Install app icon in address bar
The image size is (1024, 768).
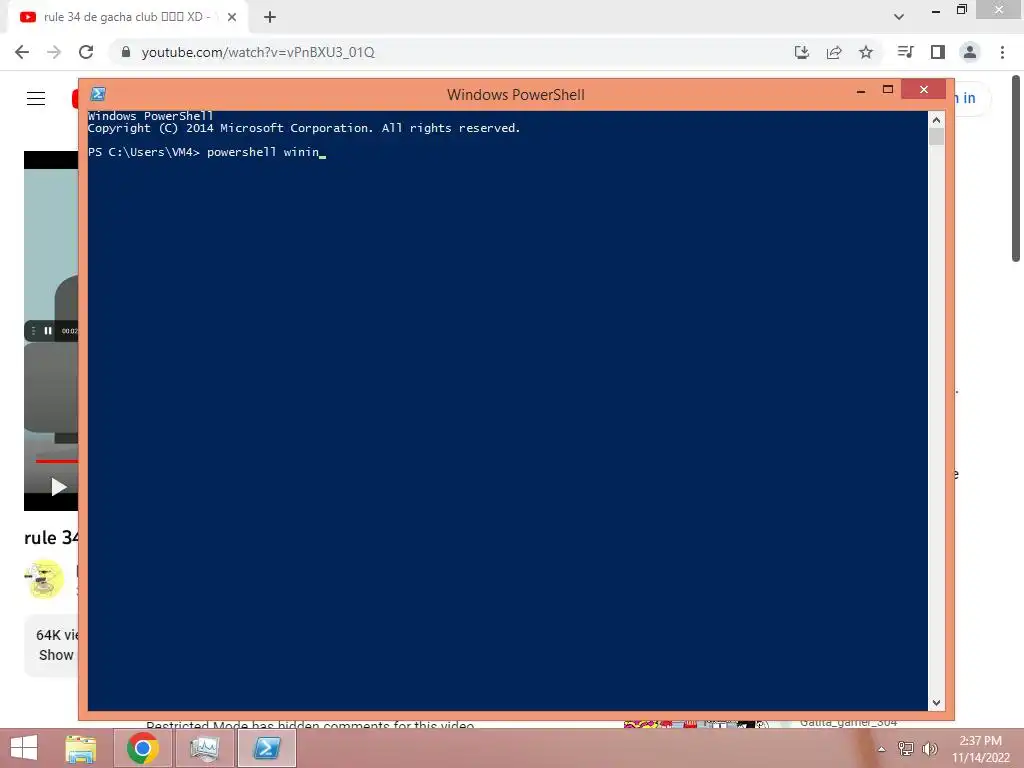click(801, 52)
